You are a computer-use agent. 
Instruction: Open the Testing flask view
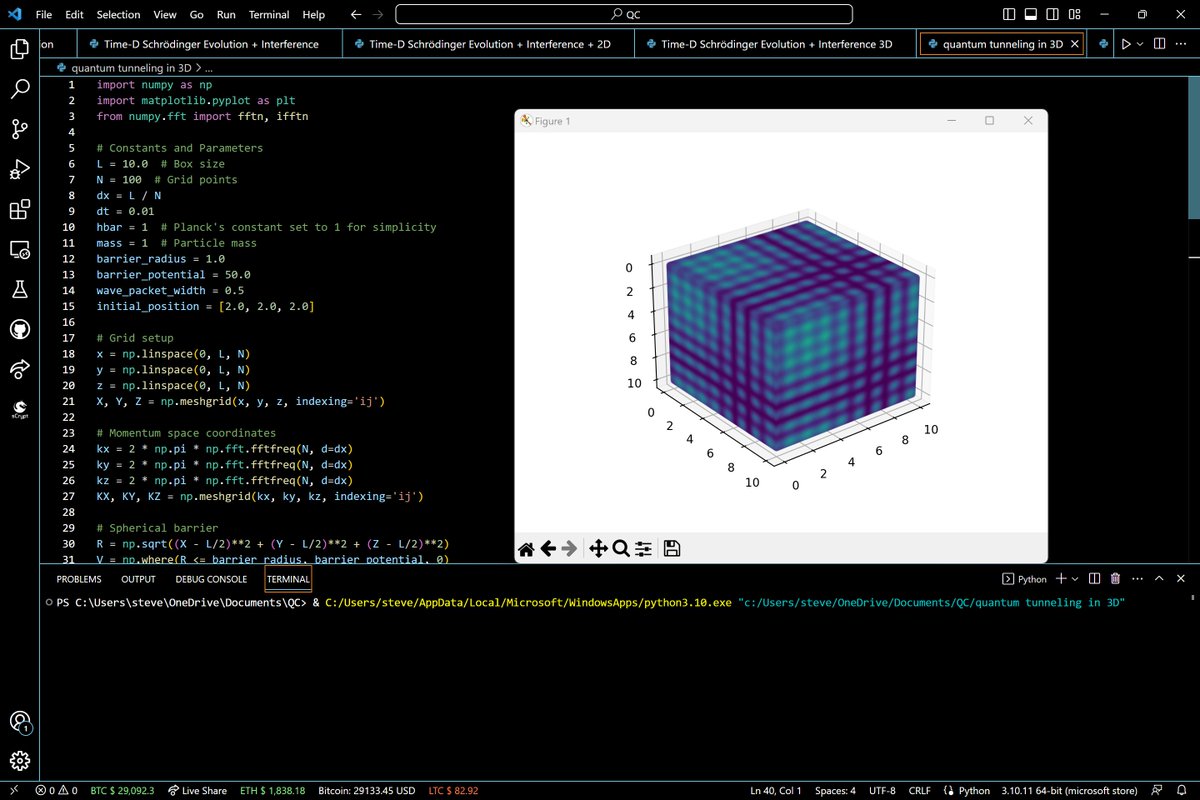(x=19, y=290)
